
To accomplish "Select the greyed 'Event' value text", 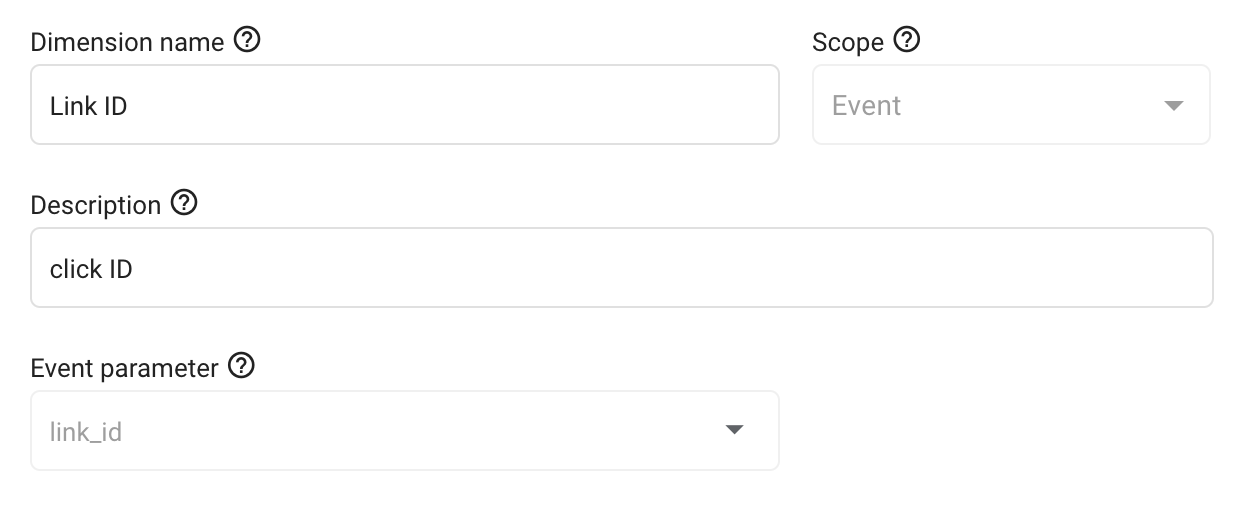I will 866,106.
